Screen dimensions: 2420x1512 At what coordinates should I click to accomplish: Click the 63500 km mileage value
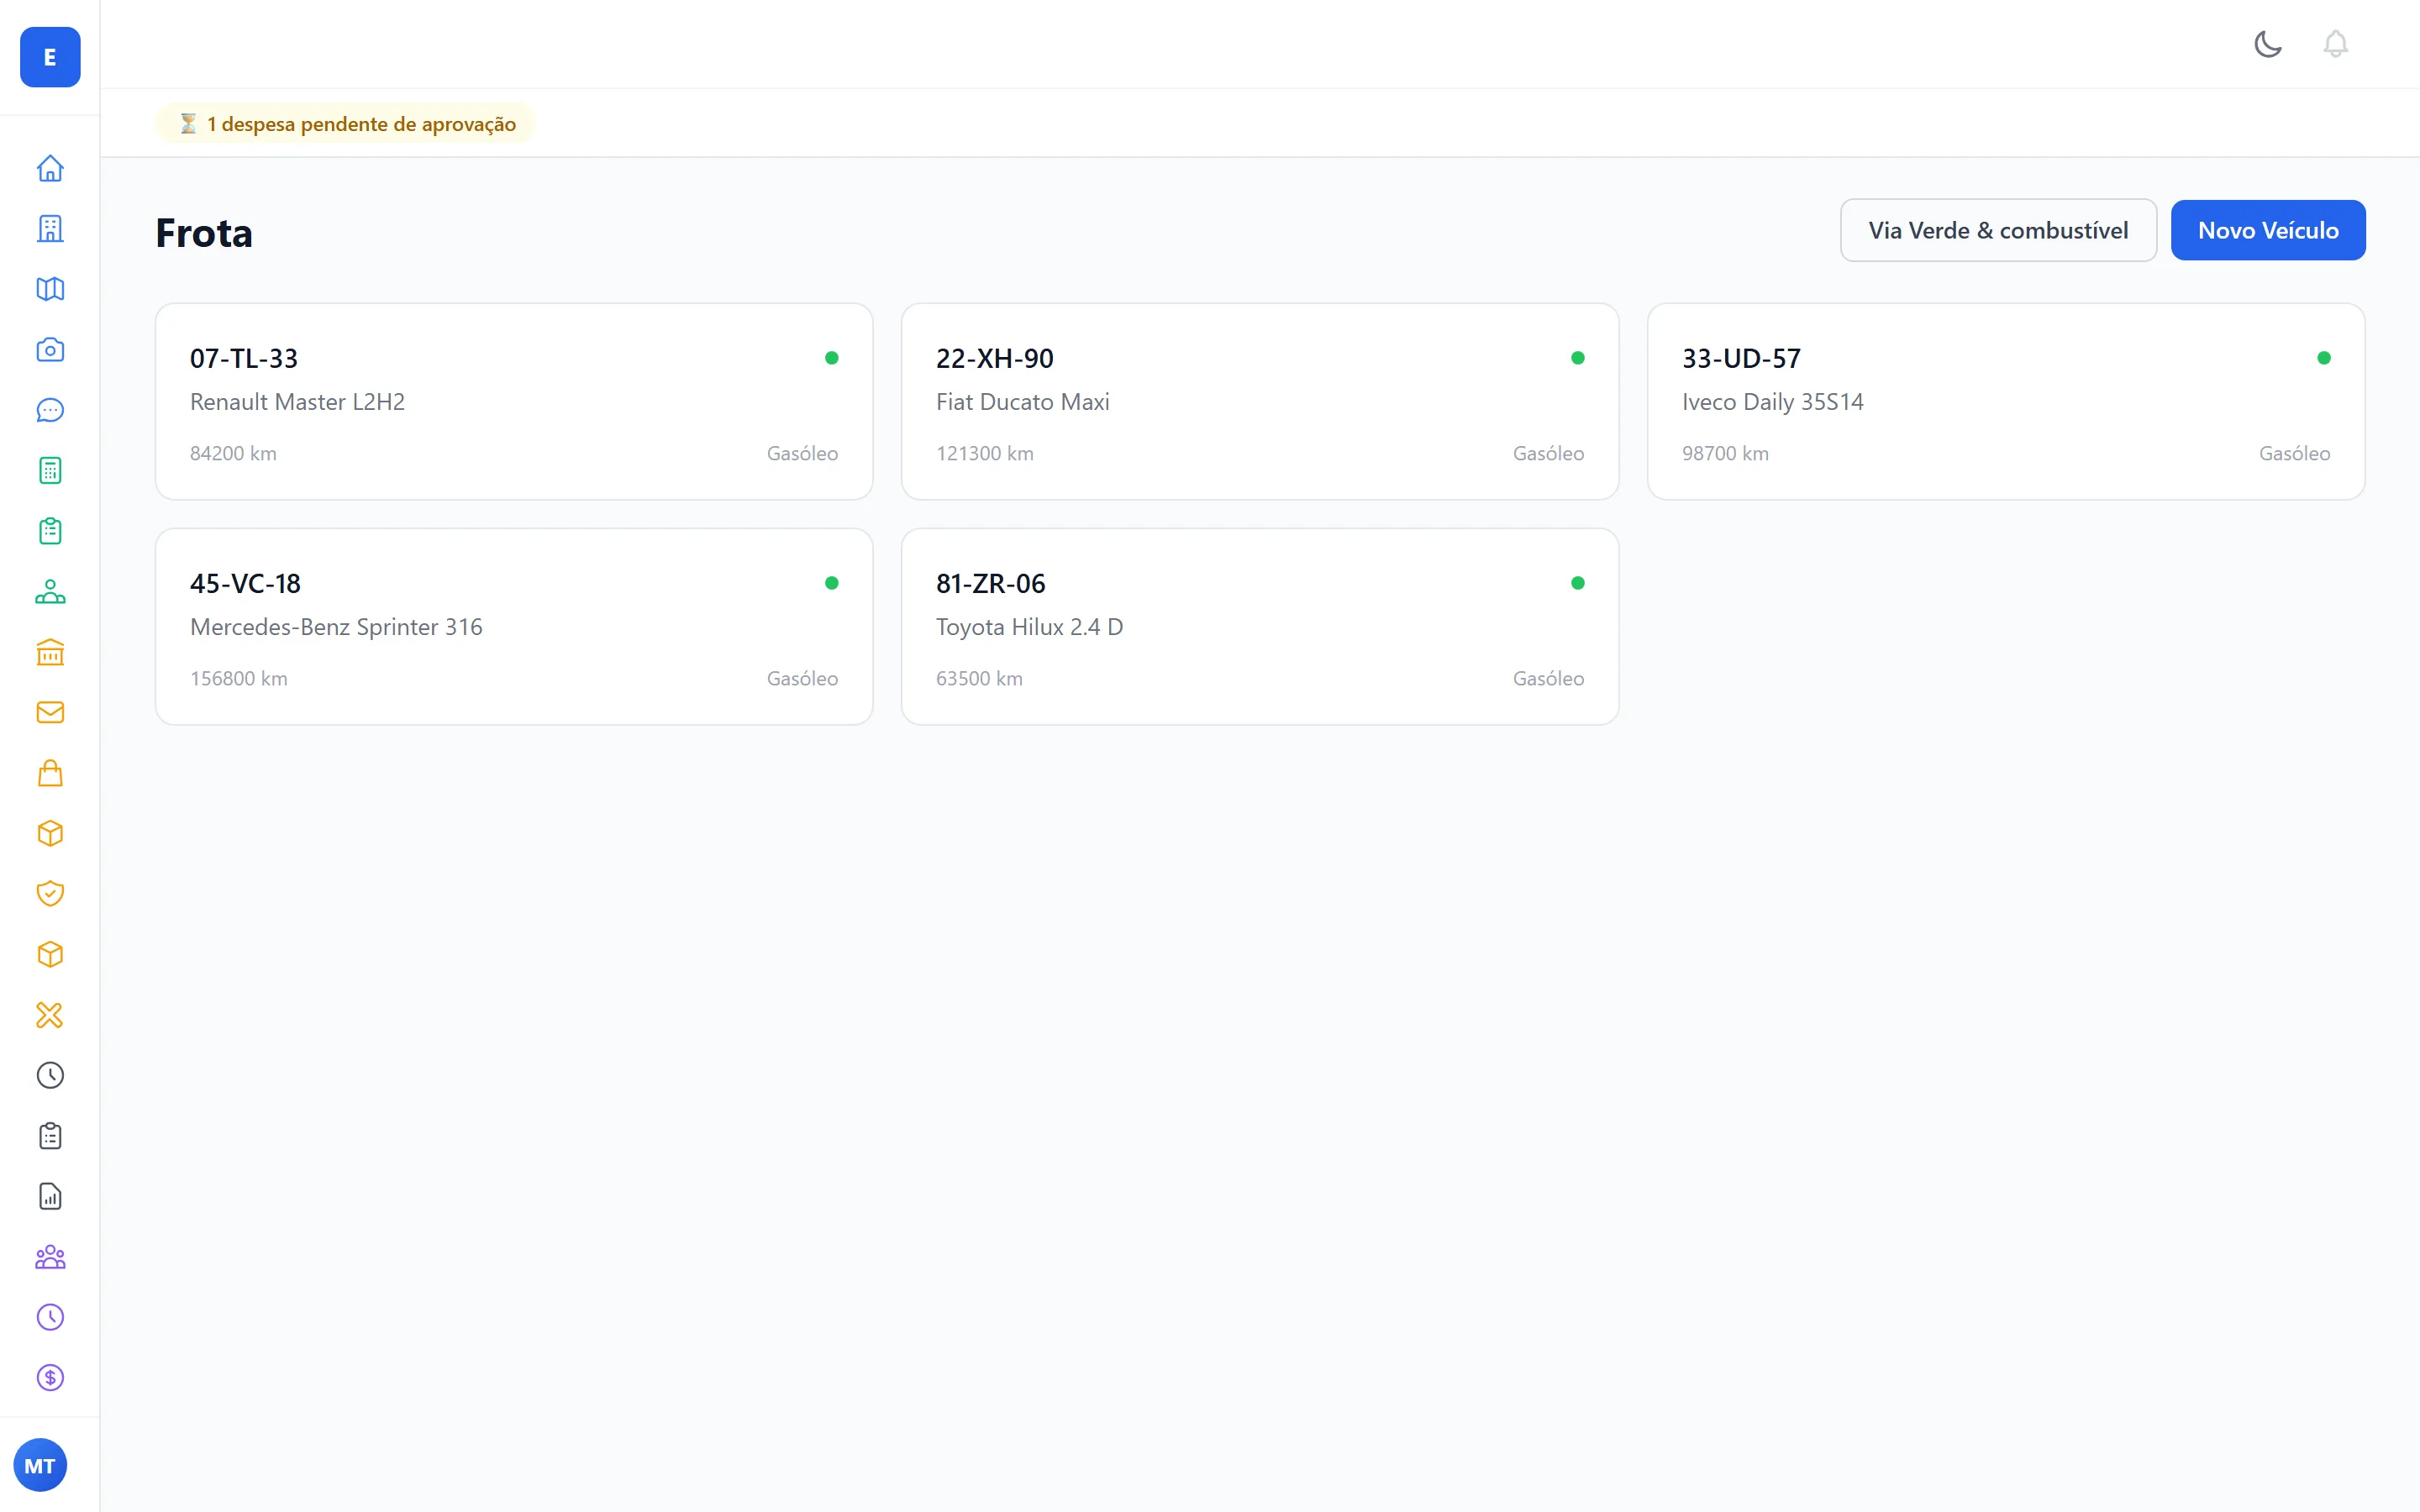(x=979, y=678)
